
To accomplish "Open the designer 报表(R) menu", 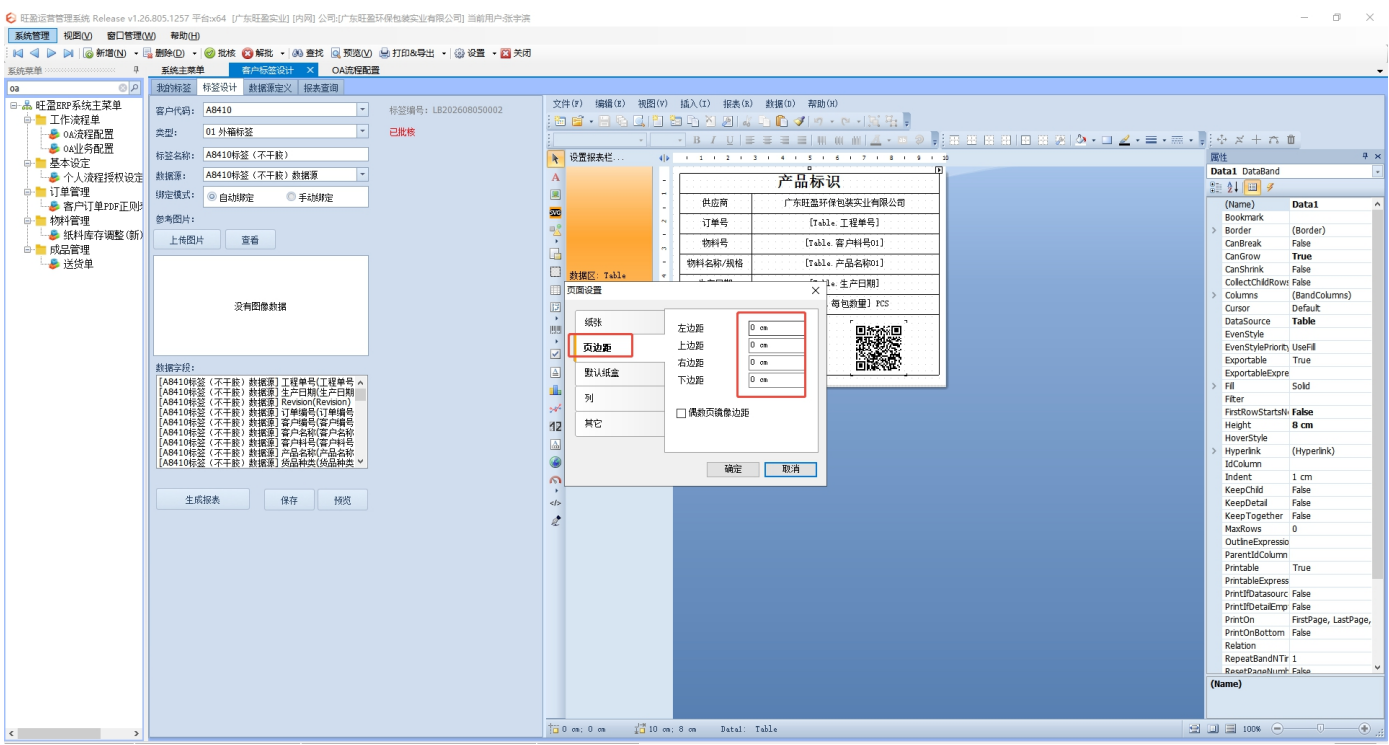I will 738,104.
